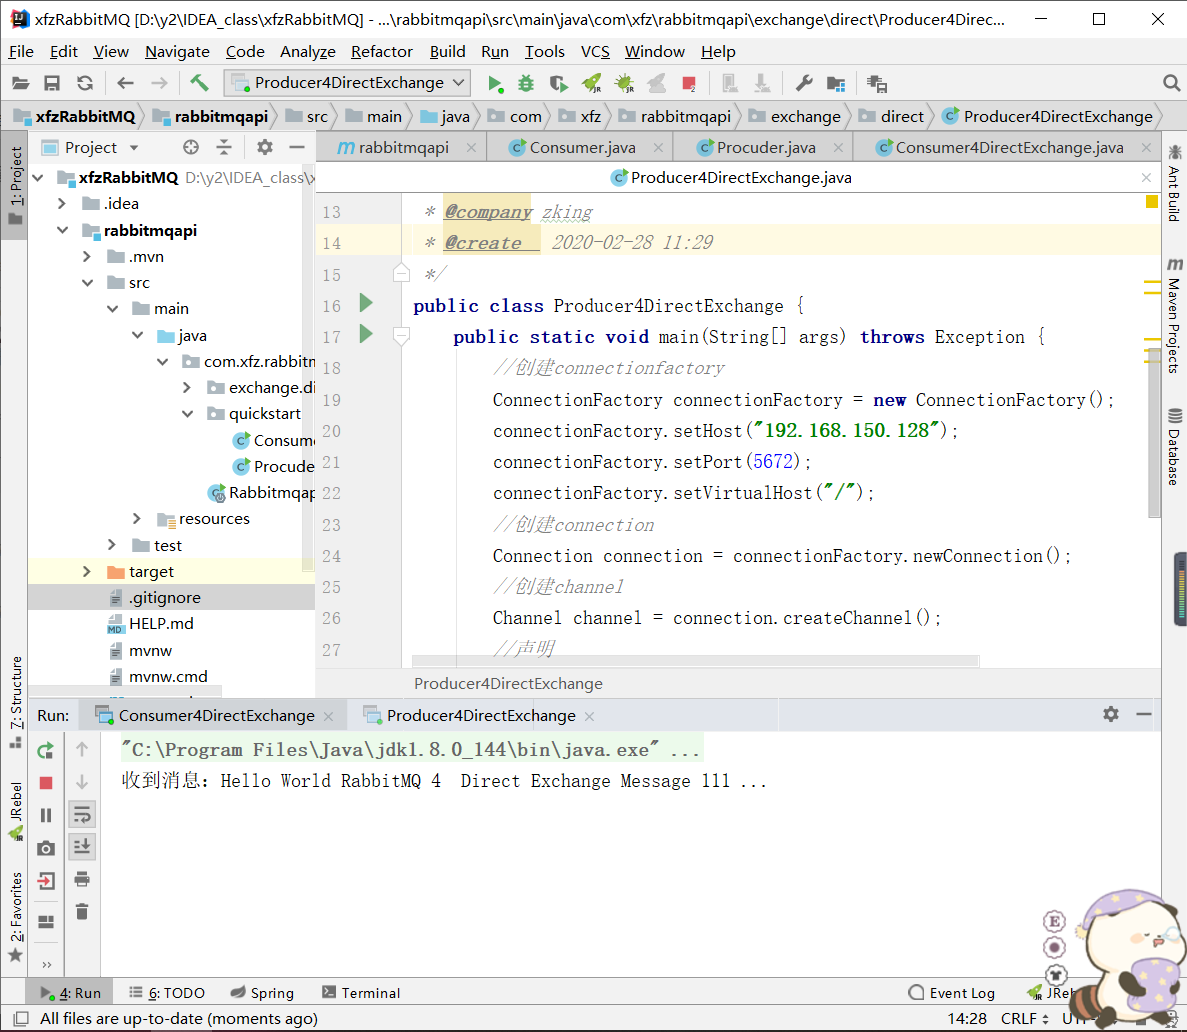This screenshot has height=1032, width=1187.
Task: Toggle the JRebel left side panel
Action: coord(15,811)
